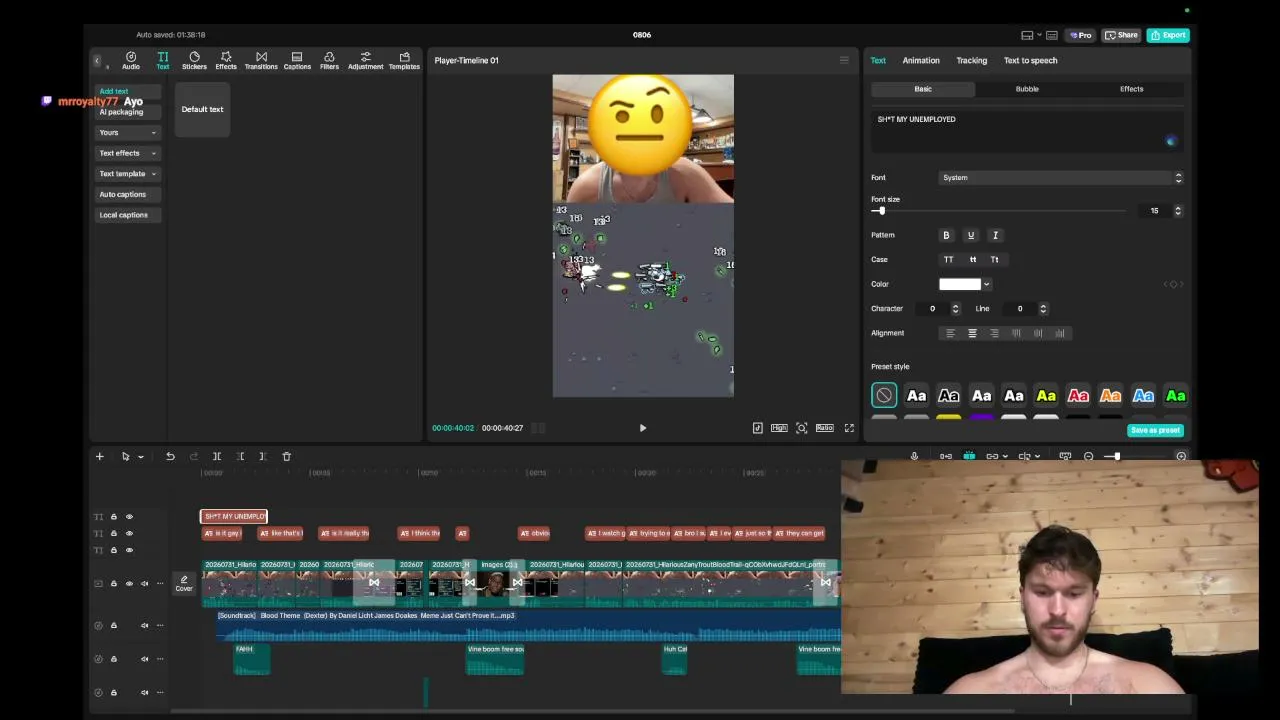Image resolution: width=1280 pixels, height=720 pixels.
Task: Lock the top text track
Action: (x=113, y=517)
